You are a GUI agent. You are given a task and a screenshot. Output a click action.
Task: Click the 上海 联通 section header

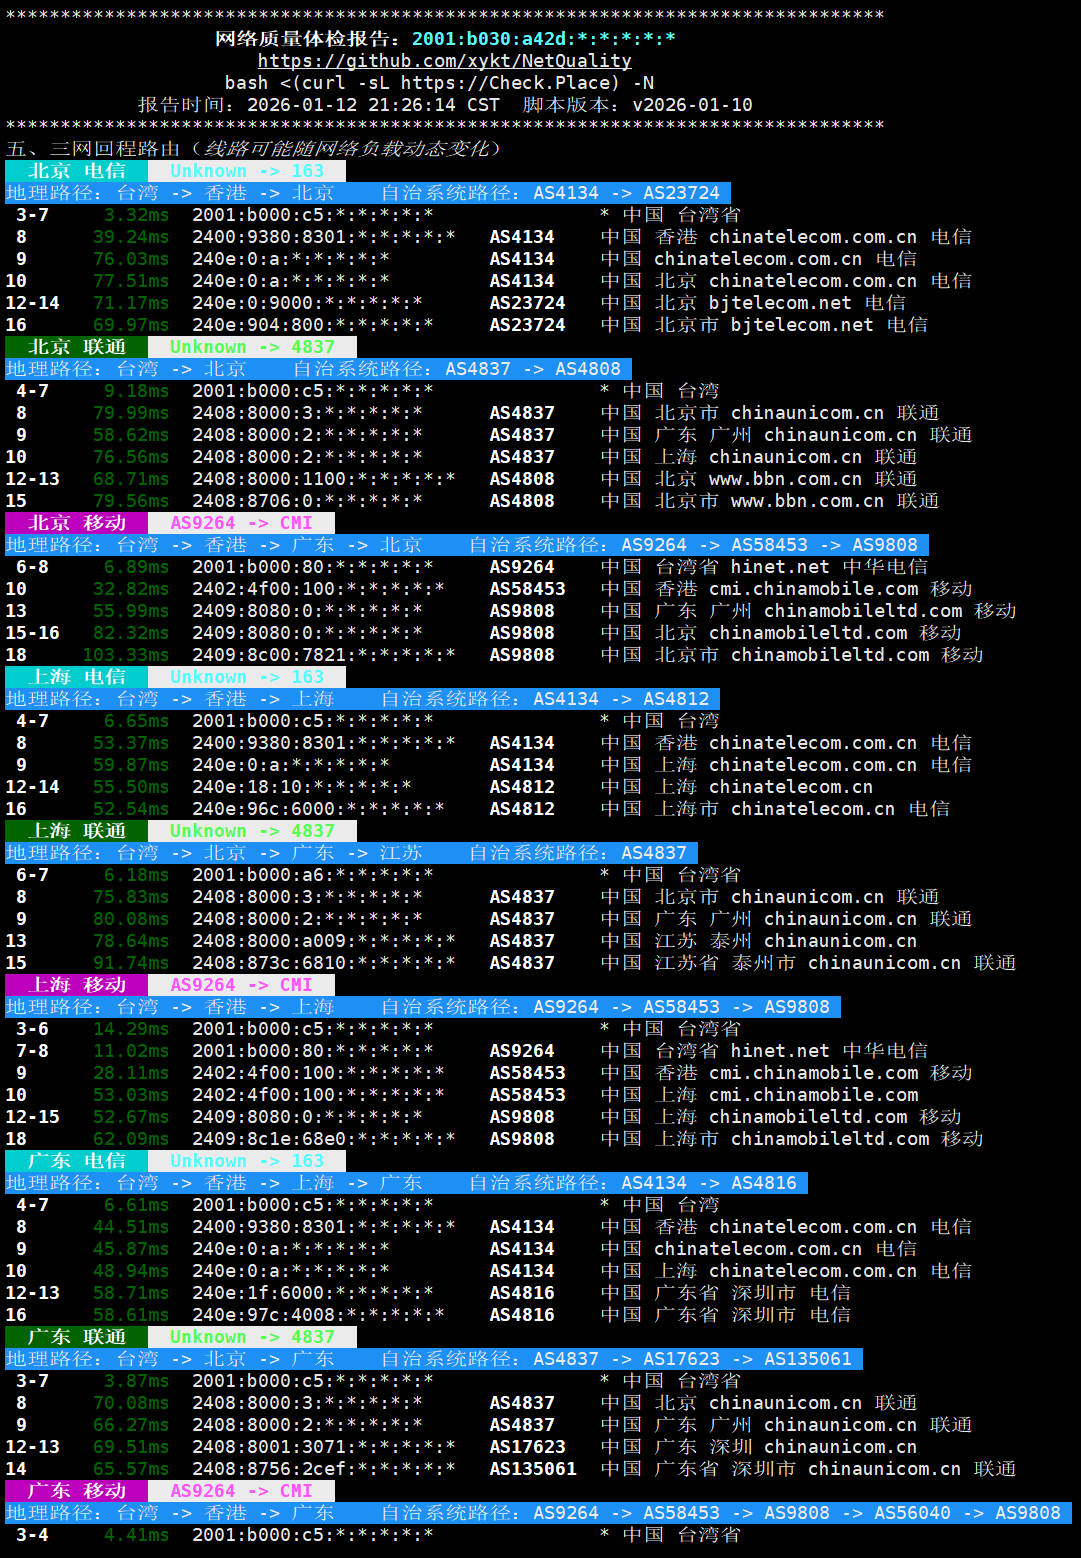(x=76, y=831)
